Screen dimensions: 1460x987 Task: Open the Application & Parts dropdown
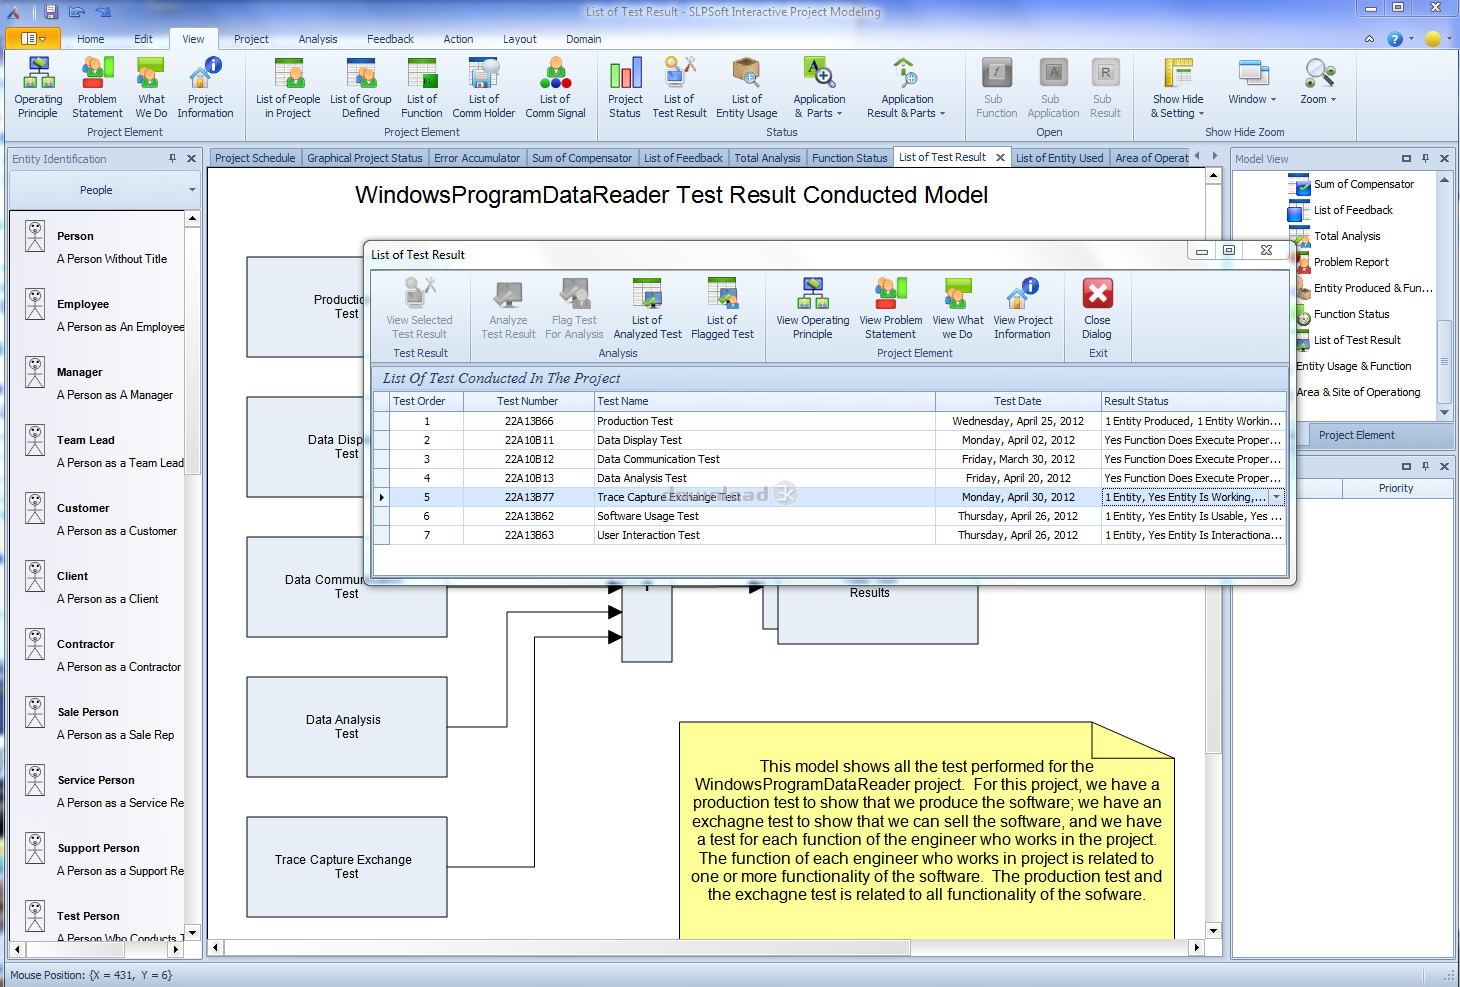coord(819,88)
